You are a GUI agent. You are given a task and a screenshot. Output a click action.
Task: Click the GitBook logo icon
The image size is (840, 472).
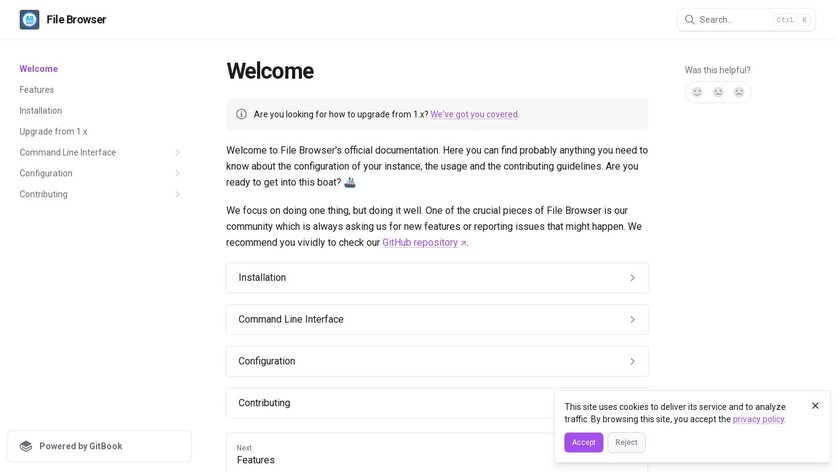pos(26,446)
